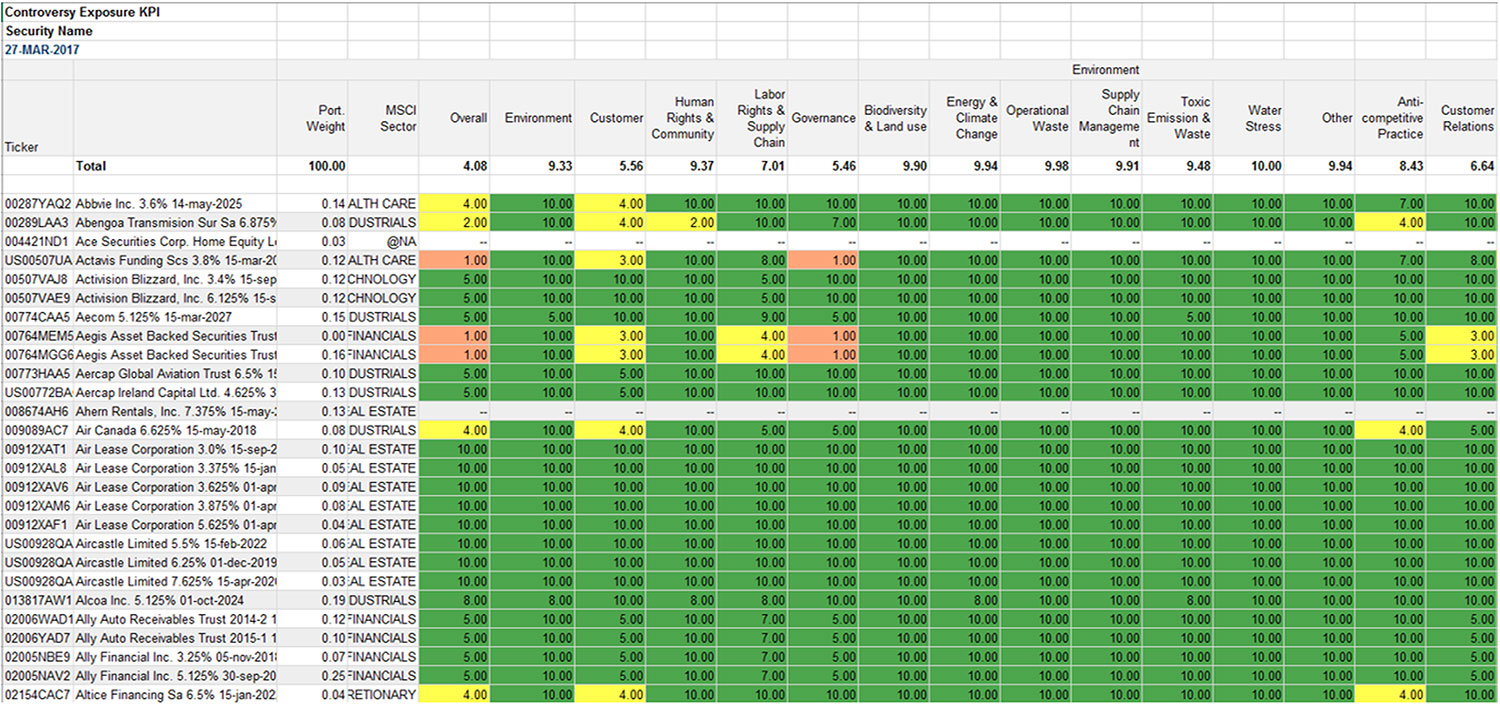The image size is (1500, 709).
Task: Select ticker 00764MEM5
Action: (38, 336)
